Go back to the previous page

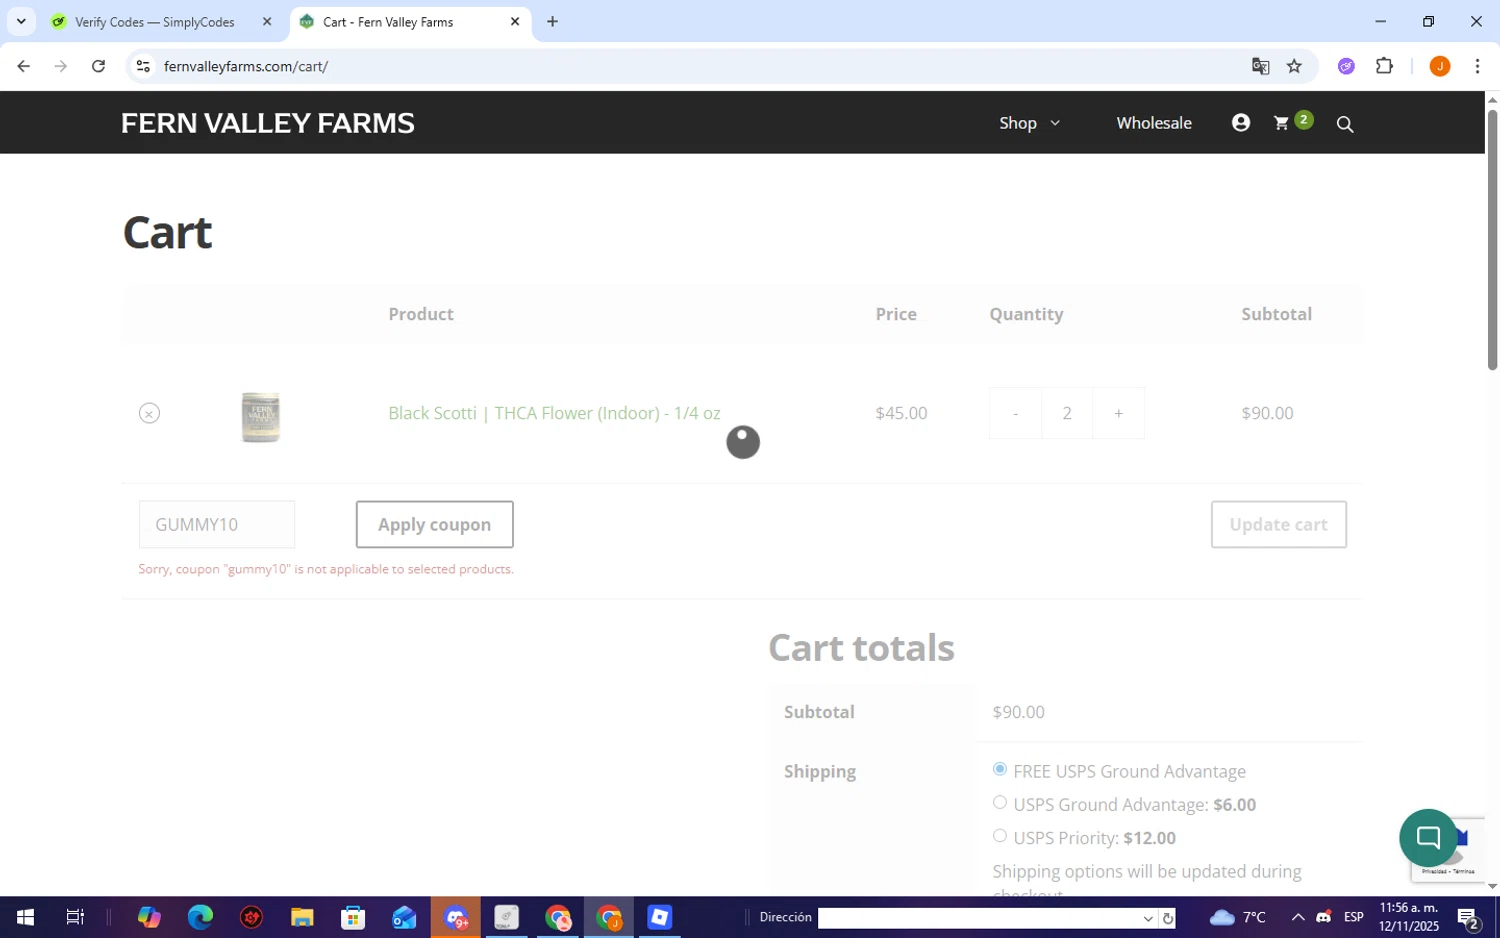coord(23,66)
